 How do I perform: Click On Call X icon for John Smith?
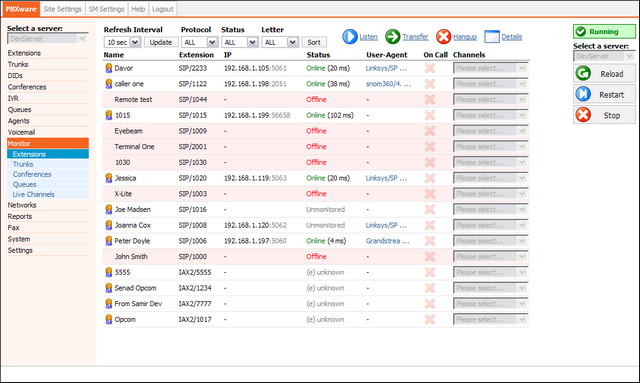(430, 256)
